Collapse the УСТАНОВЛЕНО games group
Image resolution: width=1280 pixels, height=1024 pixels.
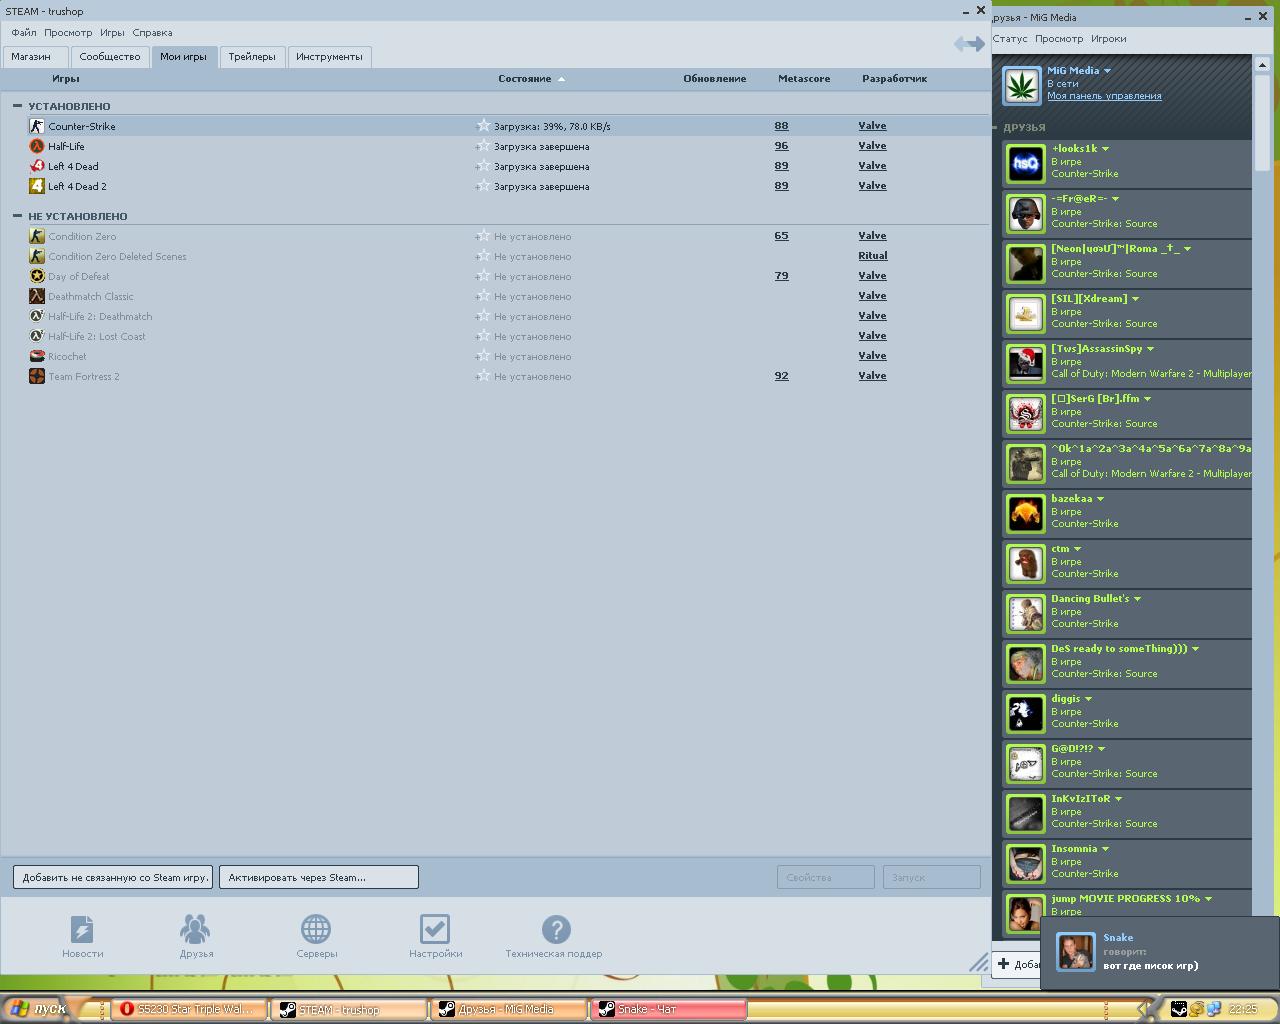tap(17, 105)
